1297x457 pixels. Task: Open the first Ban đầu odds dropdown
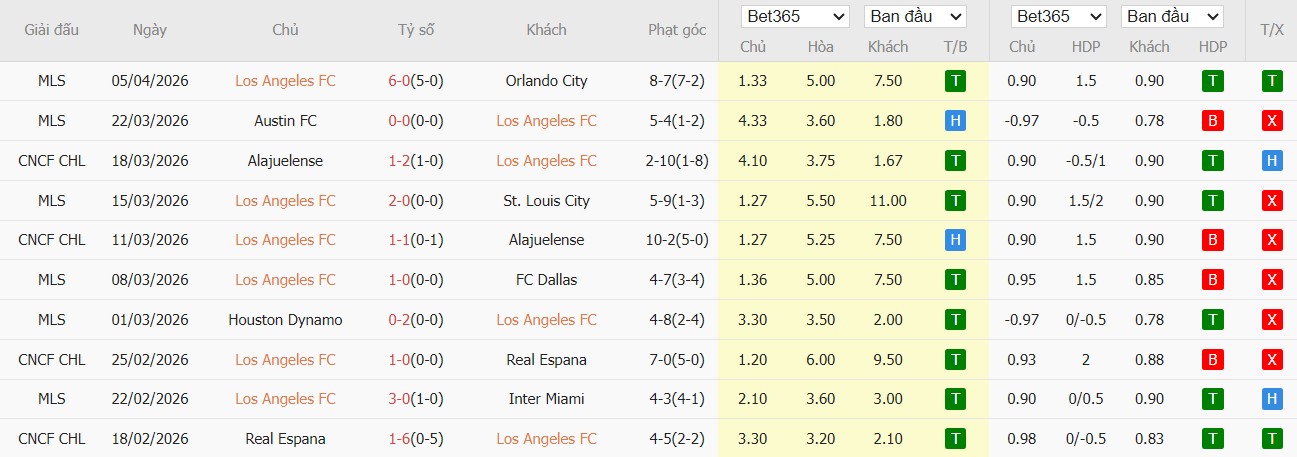[915, 16]
